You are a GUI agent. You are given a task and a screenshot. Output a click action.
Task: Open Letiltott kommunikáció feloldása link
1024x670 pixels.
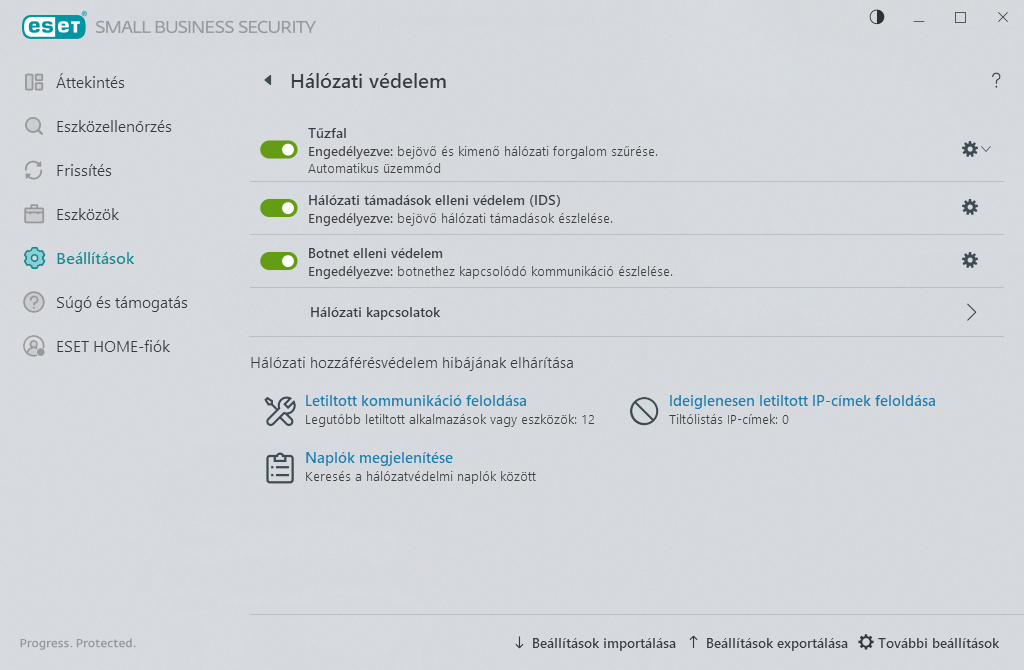coord(415,401)
